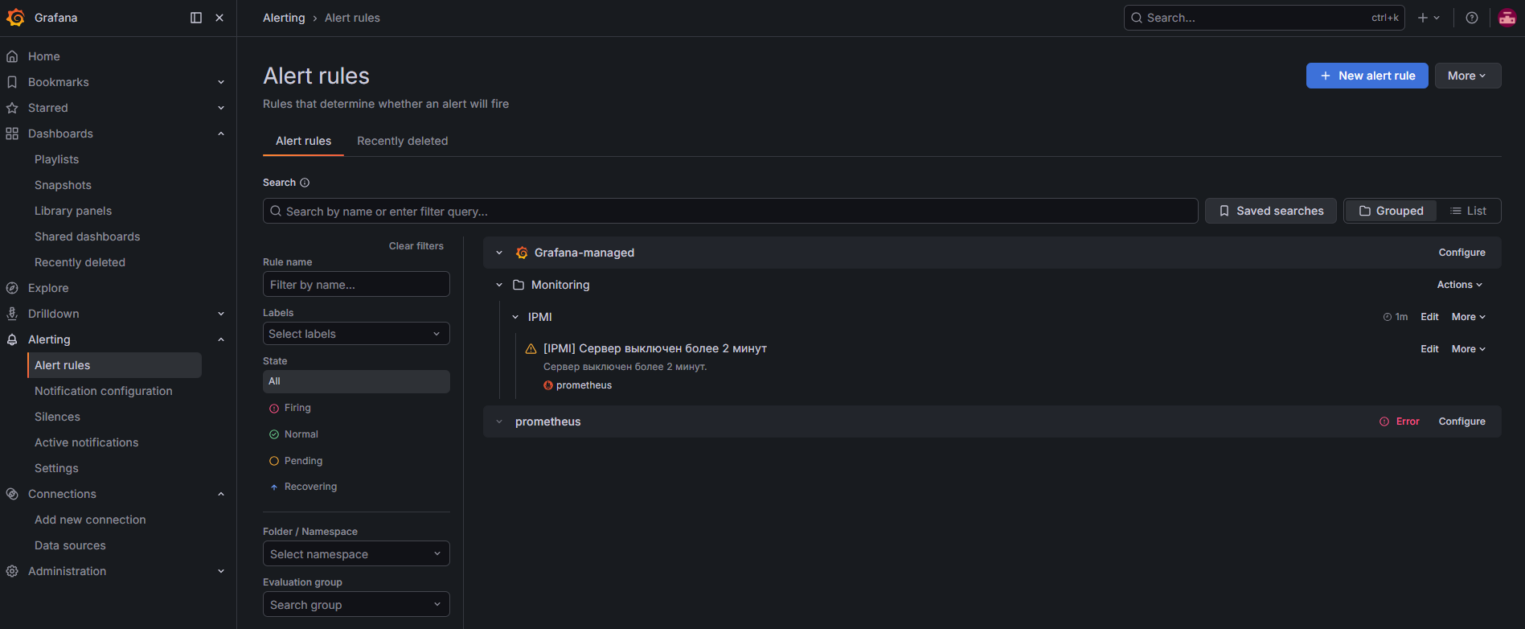The height and width of the screenshot is (629, 1525).
Task: Open the Monitoring Actions dropdown
Action: pyautogui.click(x=1459, y=285)
